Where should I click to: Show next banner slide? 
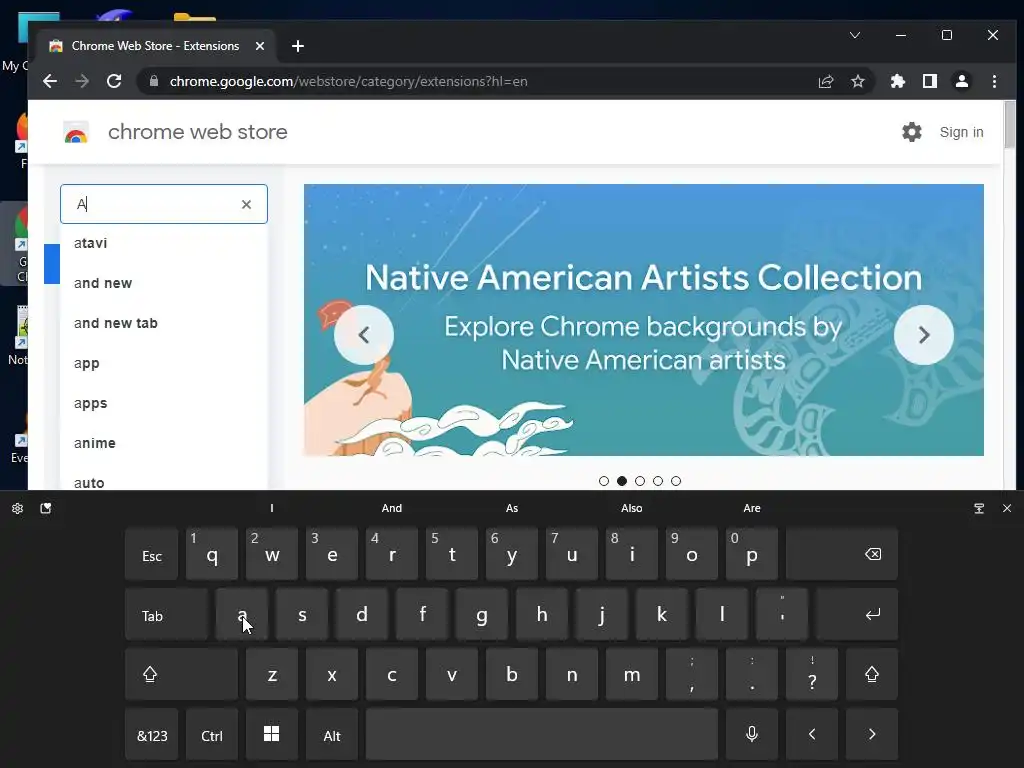(923, 335)
